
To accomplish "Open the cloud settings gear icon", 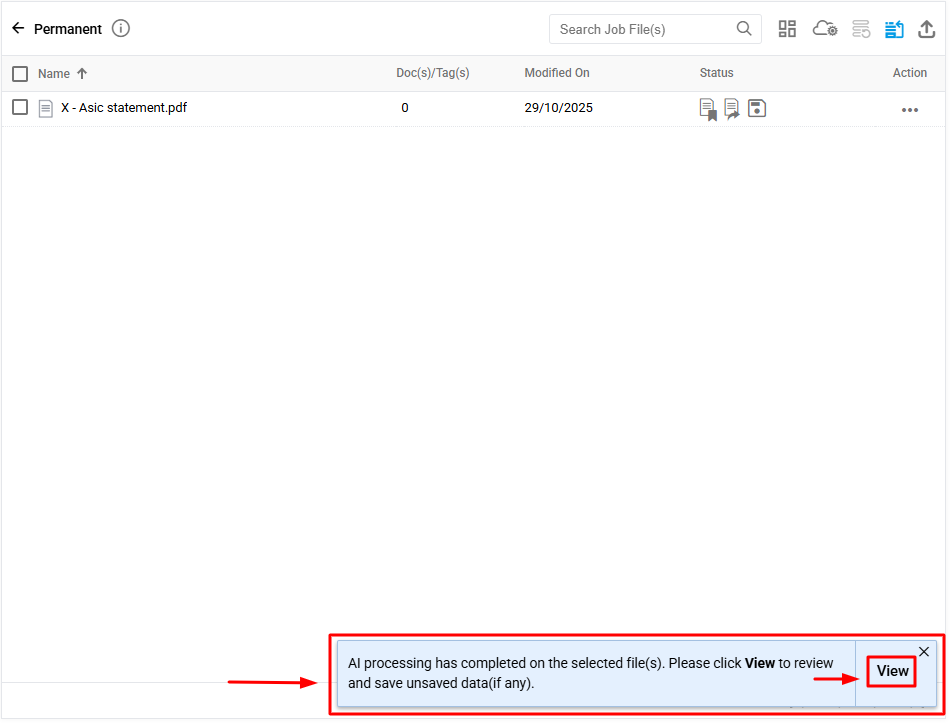I will point(825,29).
